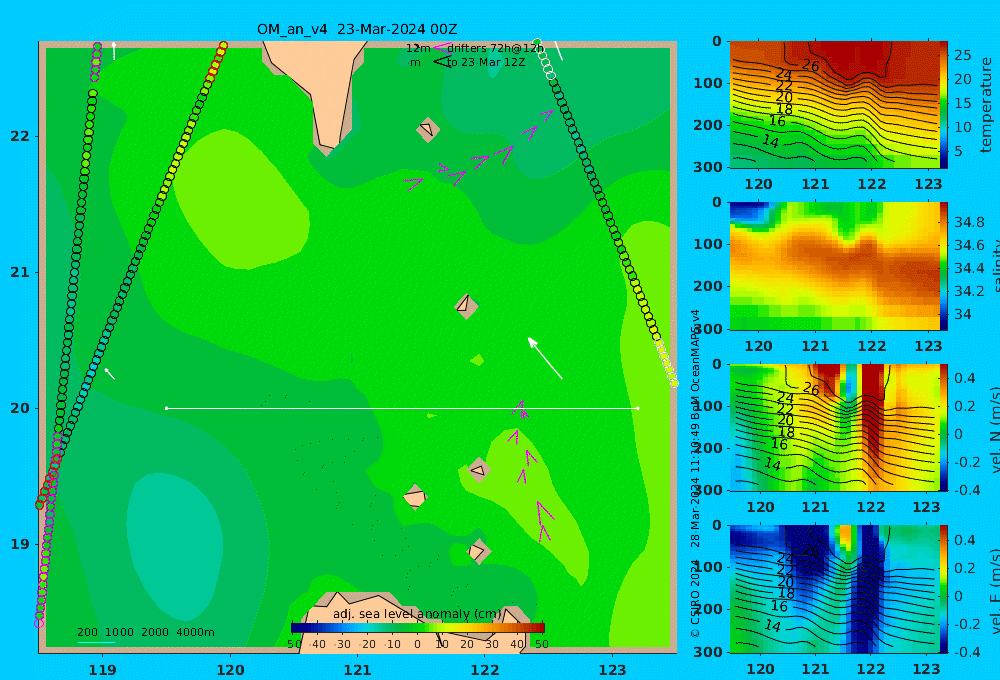Screen dimensions: 1000x680
Task: Click the 'drifters 72h@12h' legend text
Action: click(x=496, y=48)
